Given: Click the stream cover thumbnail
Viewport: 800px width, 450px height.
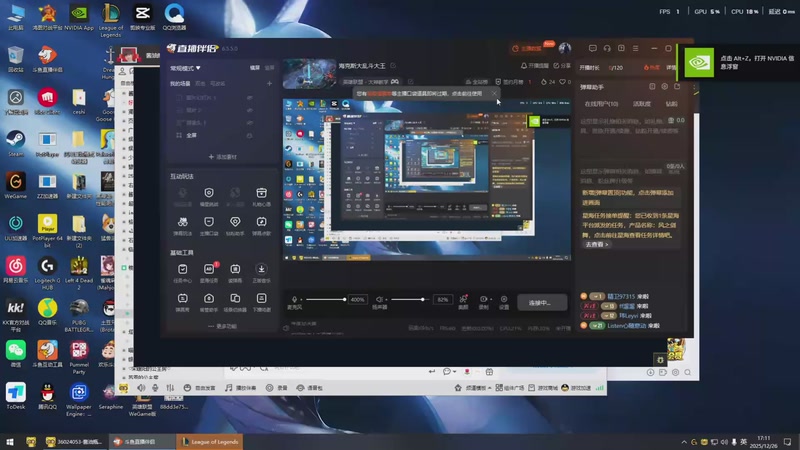Looking at the screenshot, I should (309, 74).
